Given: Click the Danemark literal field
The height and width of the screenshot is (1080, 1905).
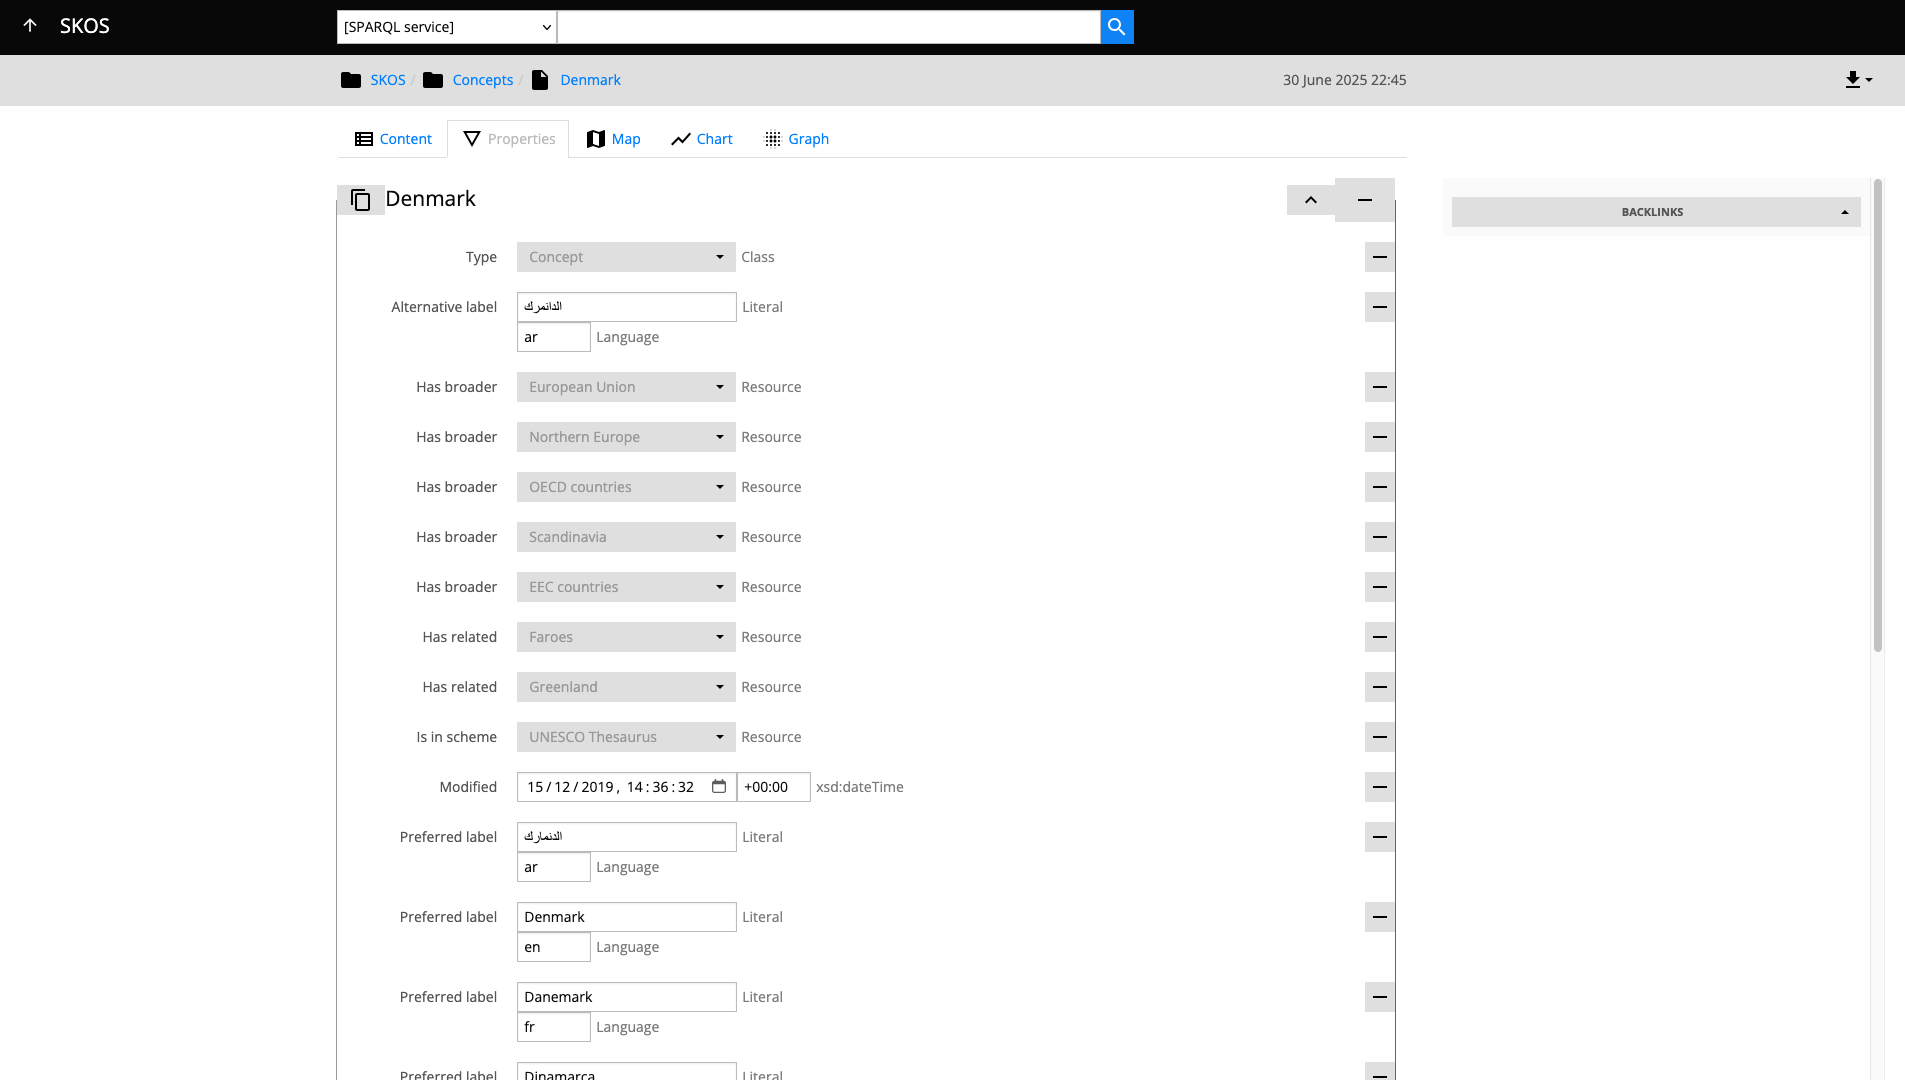Looking at the screenshot, I should click(627, 997).
